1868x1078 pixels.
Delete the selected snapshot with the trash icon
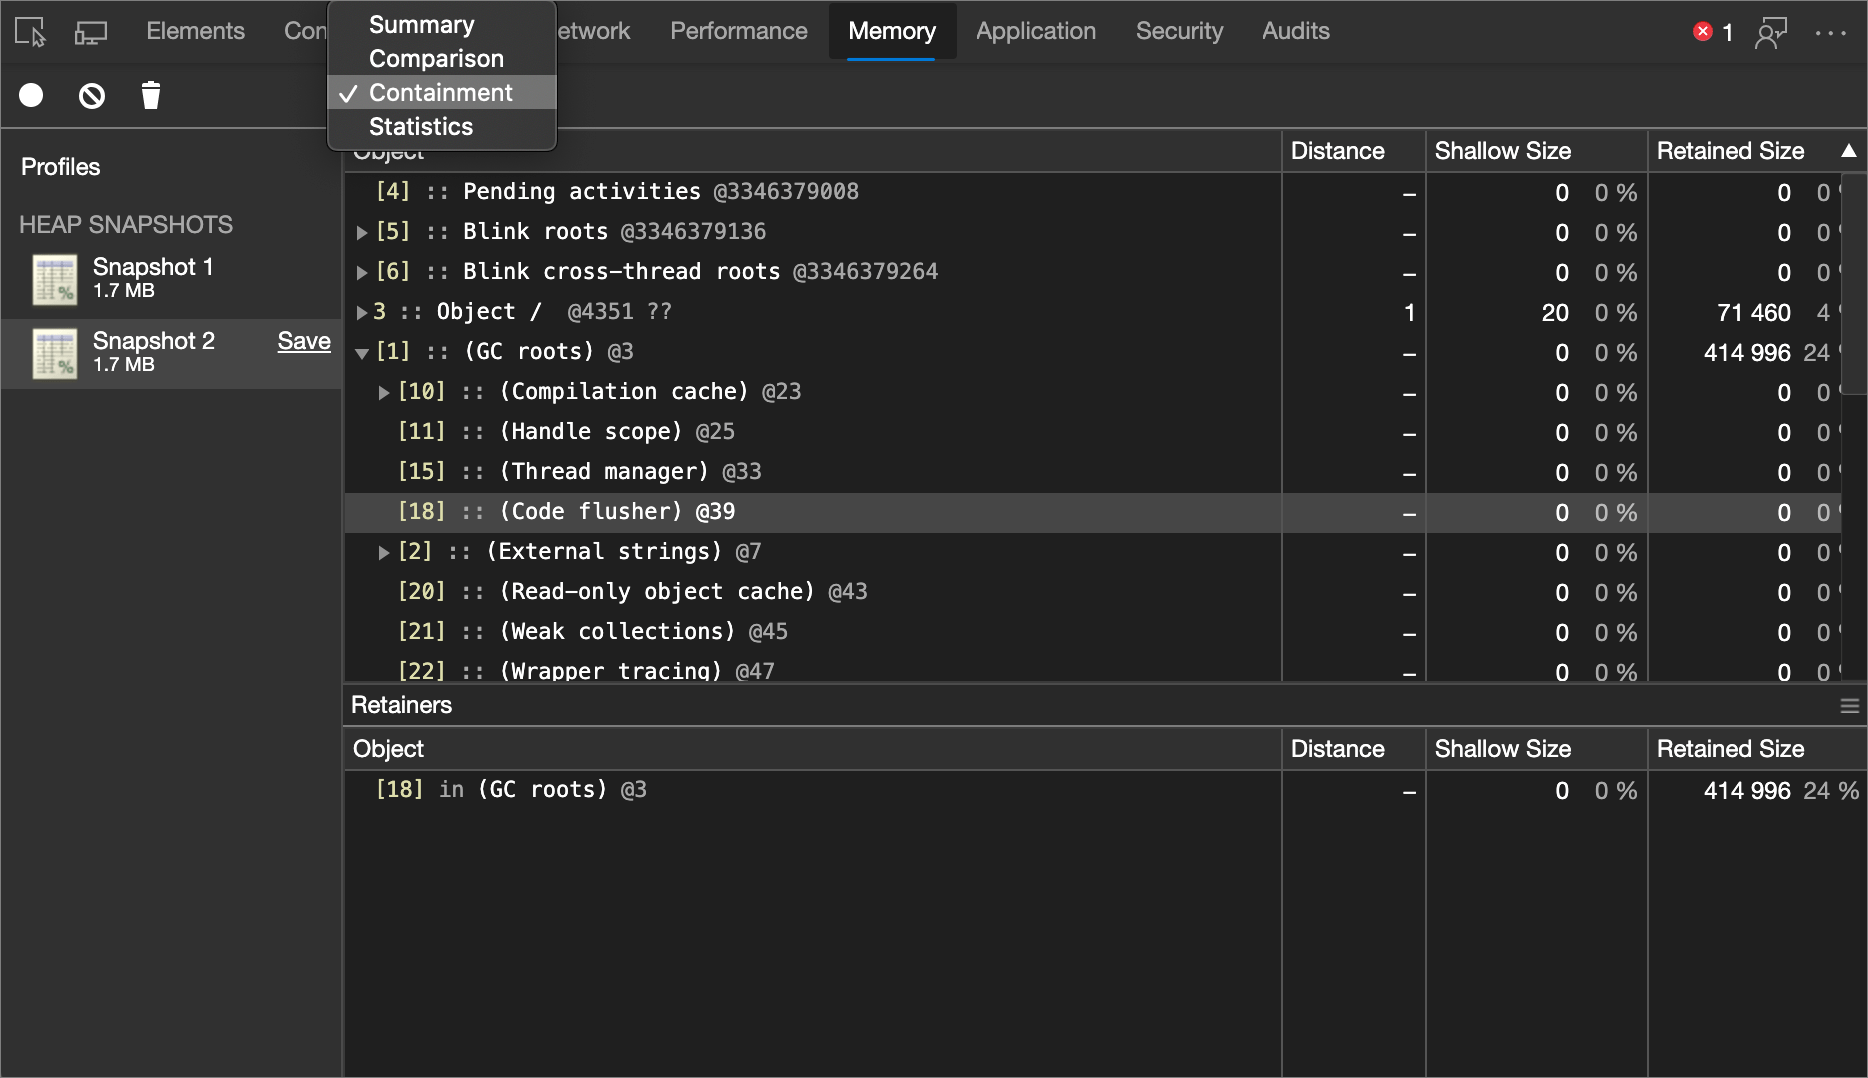150,95
